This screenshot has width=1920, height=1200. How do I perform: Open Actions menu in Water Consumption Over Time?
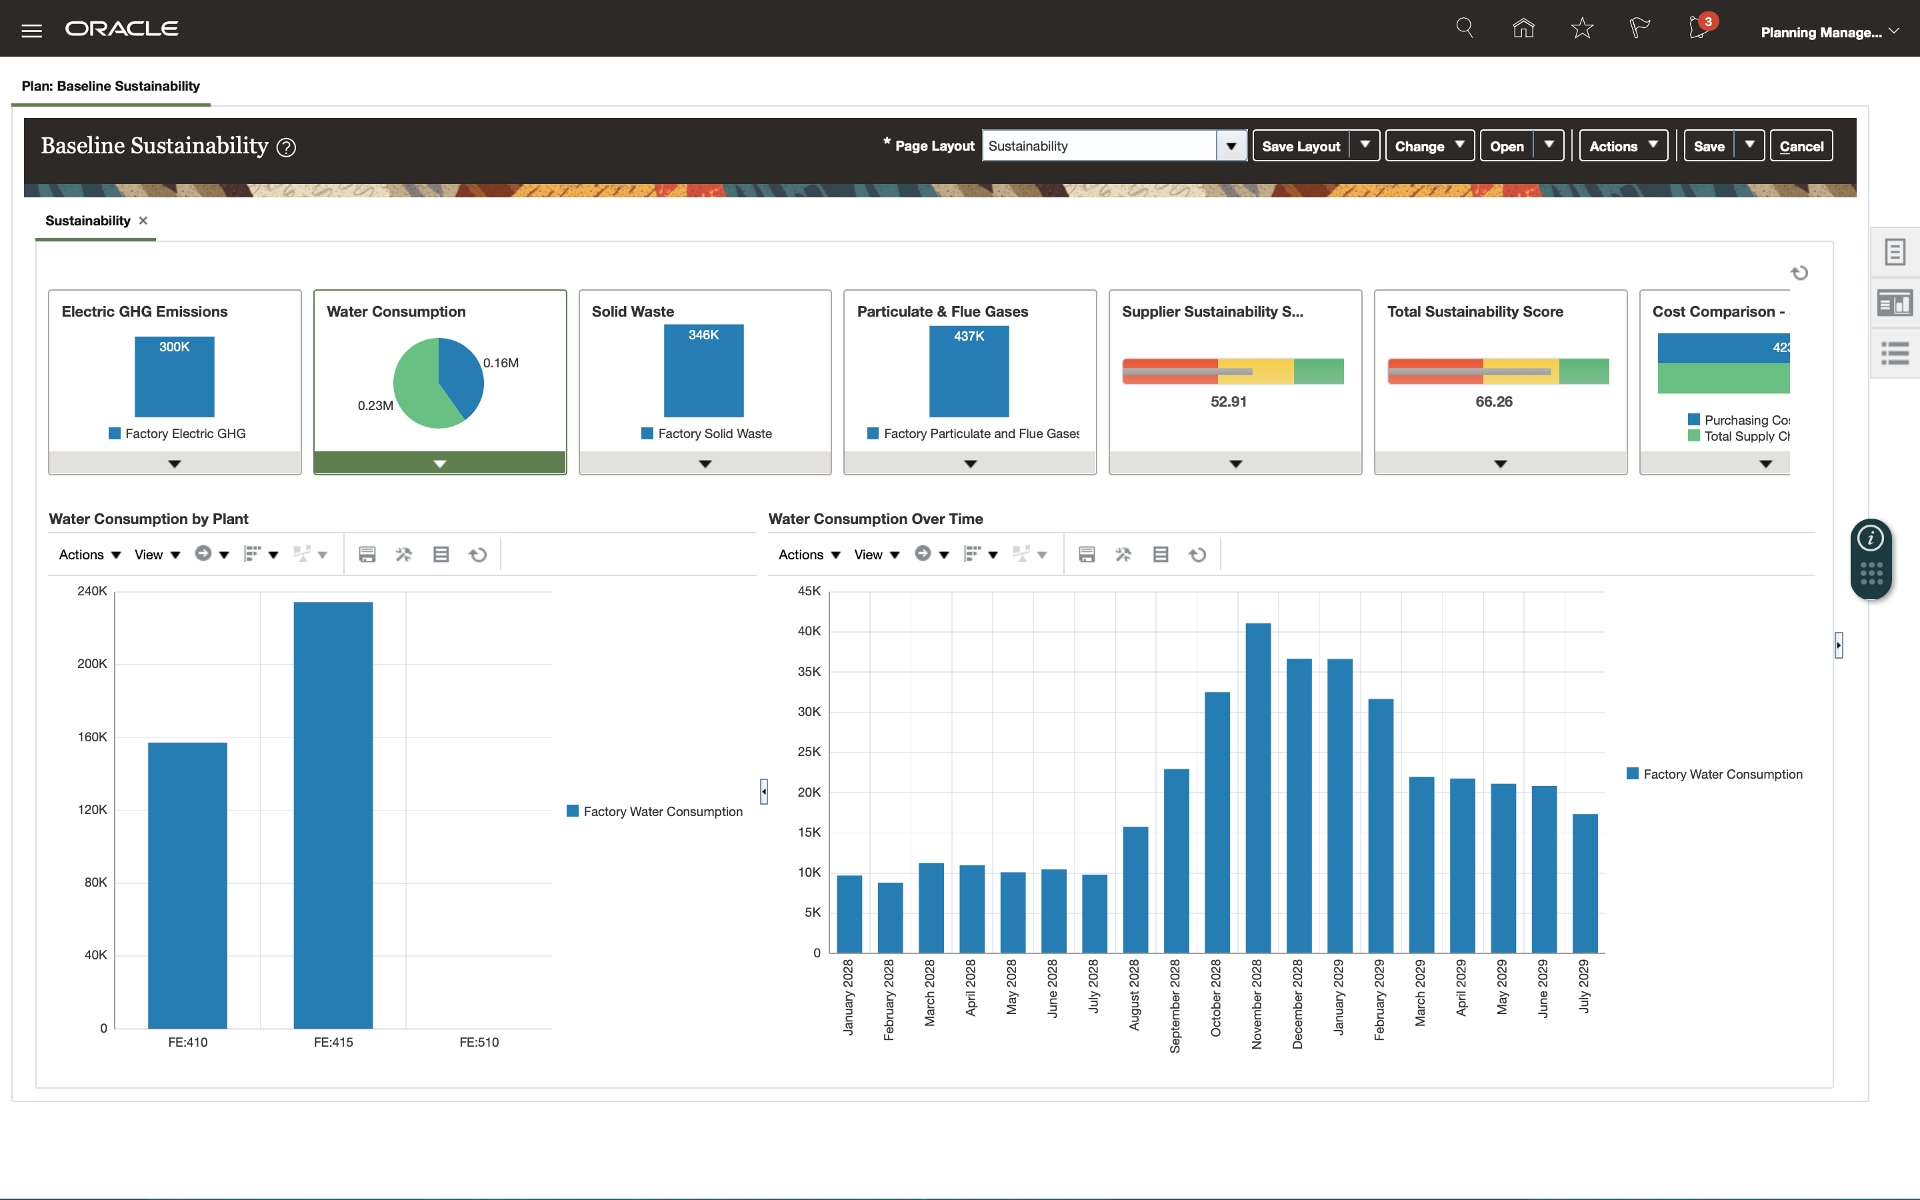(x=809, y=555)
